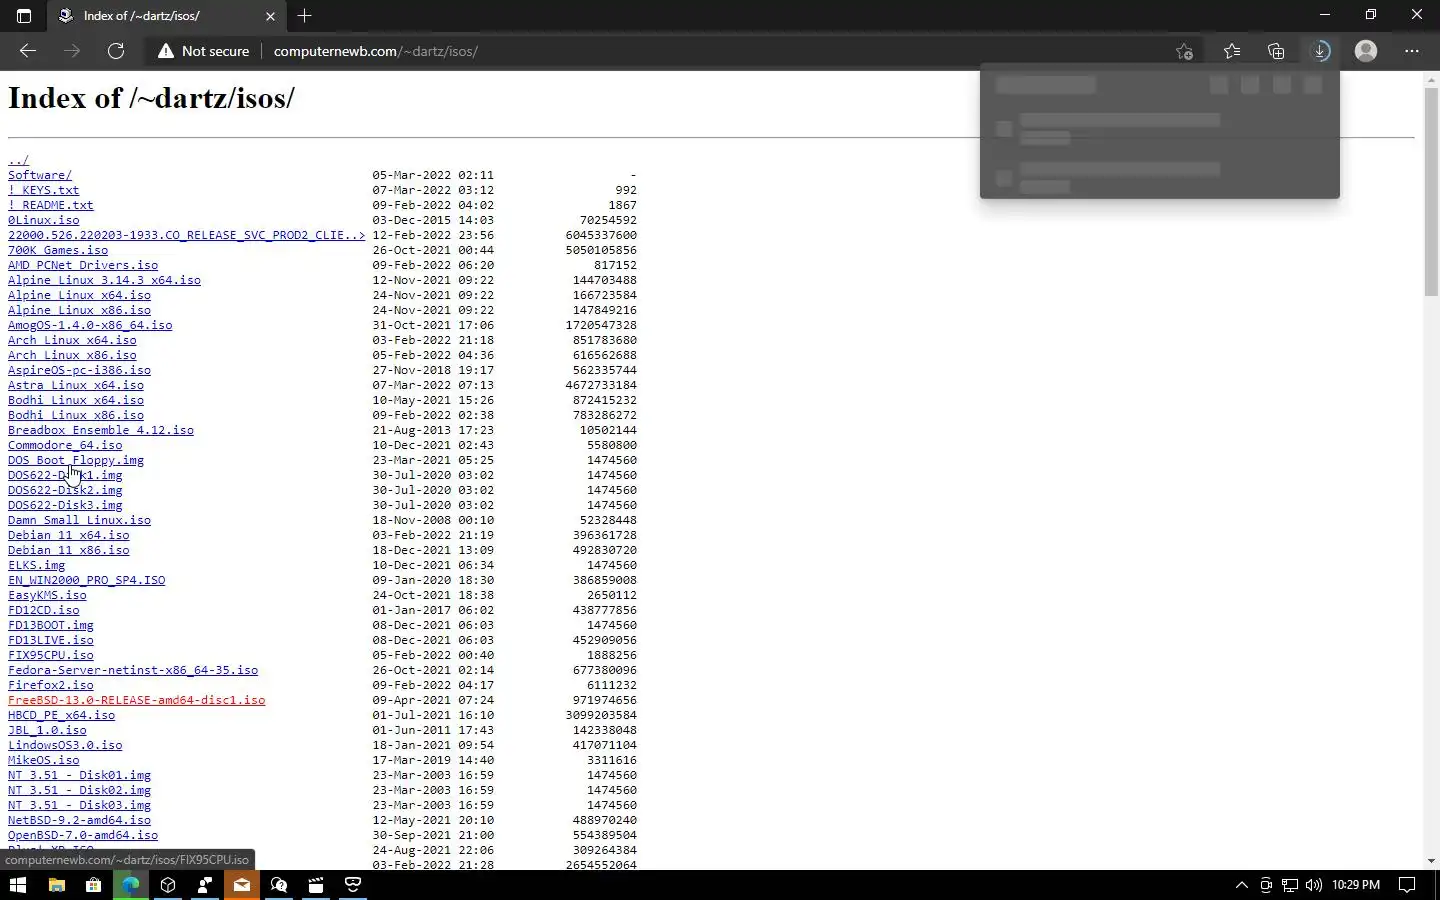Image resolution: width=1440 pixels, height=900 pixels.
Task: Close the Index of /~dartz/isos/ tab
Action: point(270,16)
